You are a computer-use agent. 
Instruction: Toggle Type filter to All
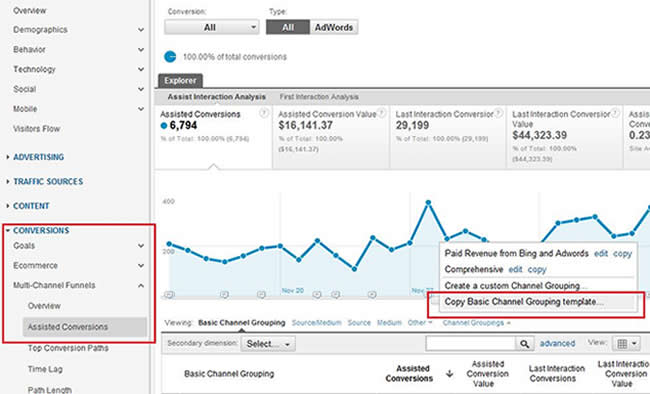click(288, 27)
